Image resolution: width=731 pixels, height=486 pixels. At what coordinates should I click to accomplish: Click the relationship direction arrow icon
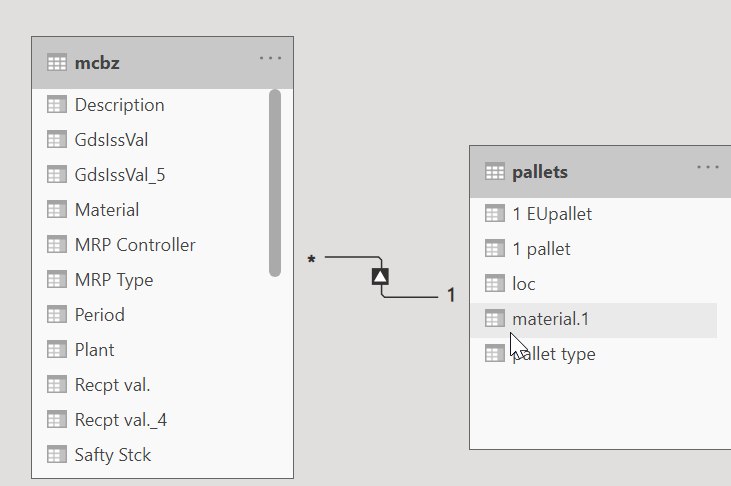tap(380, 277)
